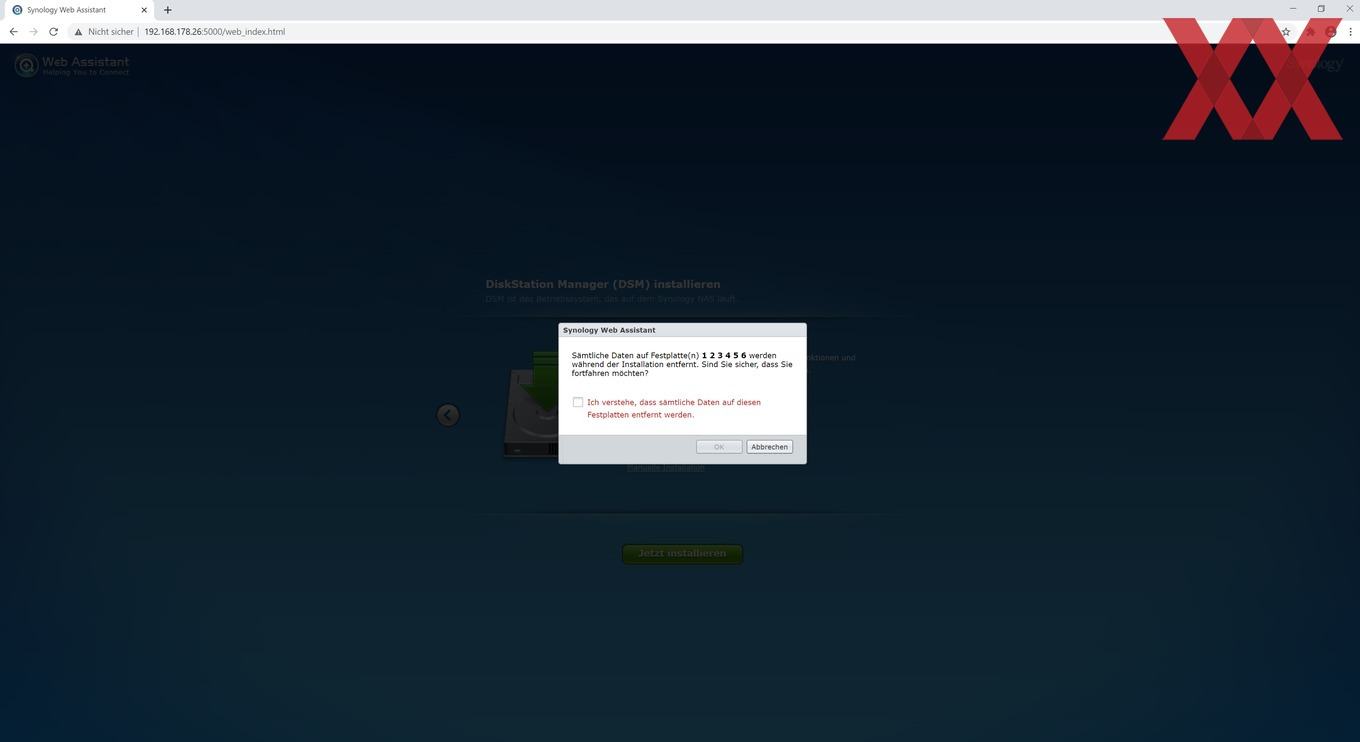This screenshot has height=742, width=1360.
Task: Go back with the browser back arrow
Action: [x=13, y=32]
